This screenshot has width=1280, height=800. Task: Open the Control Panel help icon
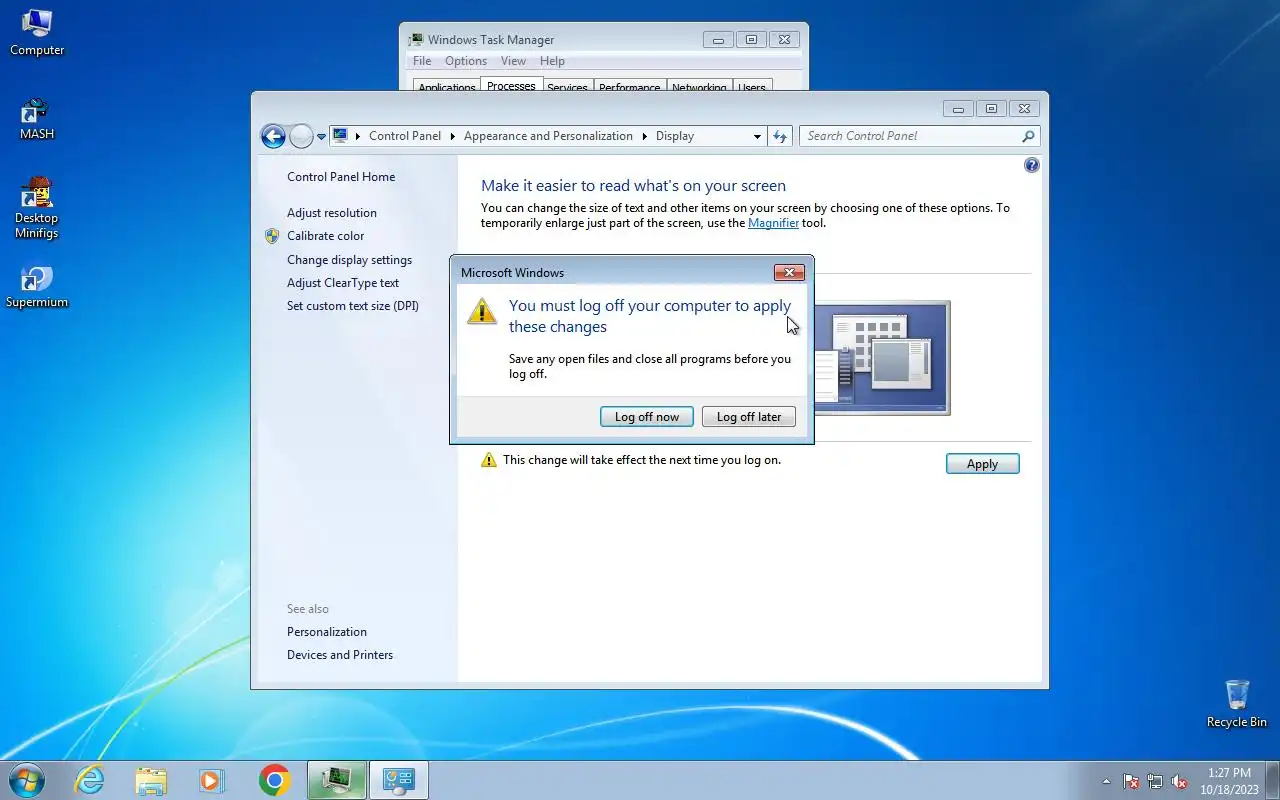tap(1032, 165)
